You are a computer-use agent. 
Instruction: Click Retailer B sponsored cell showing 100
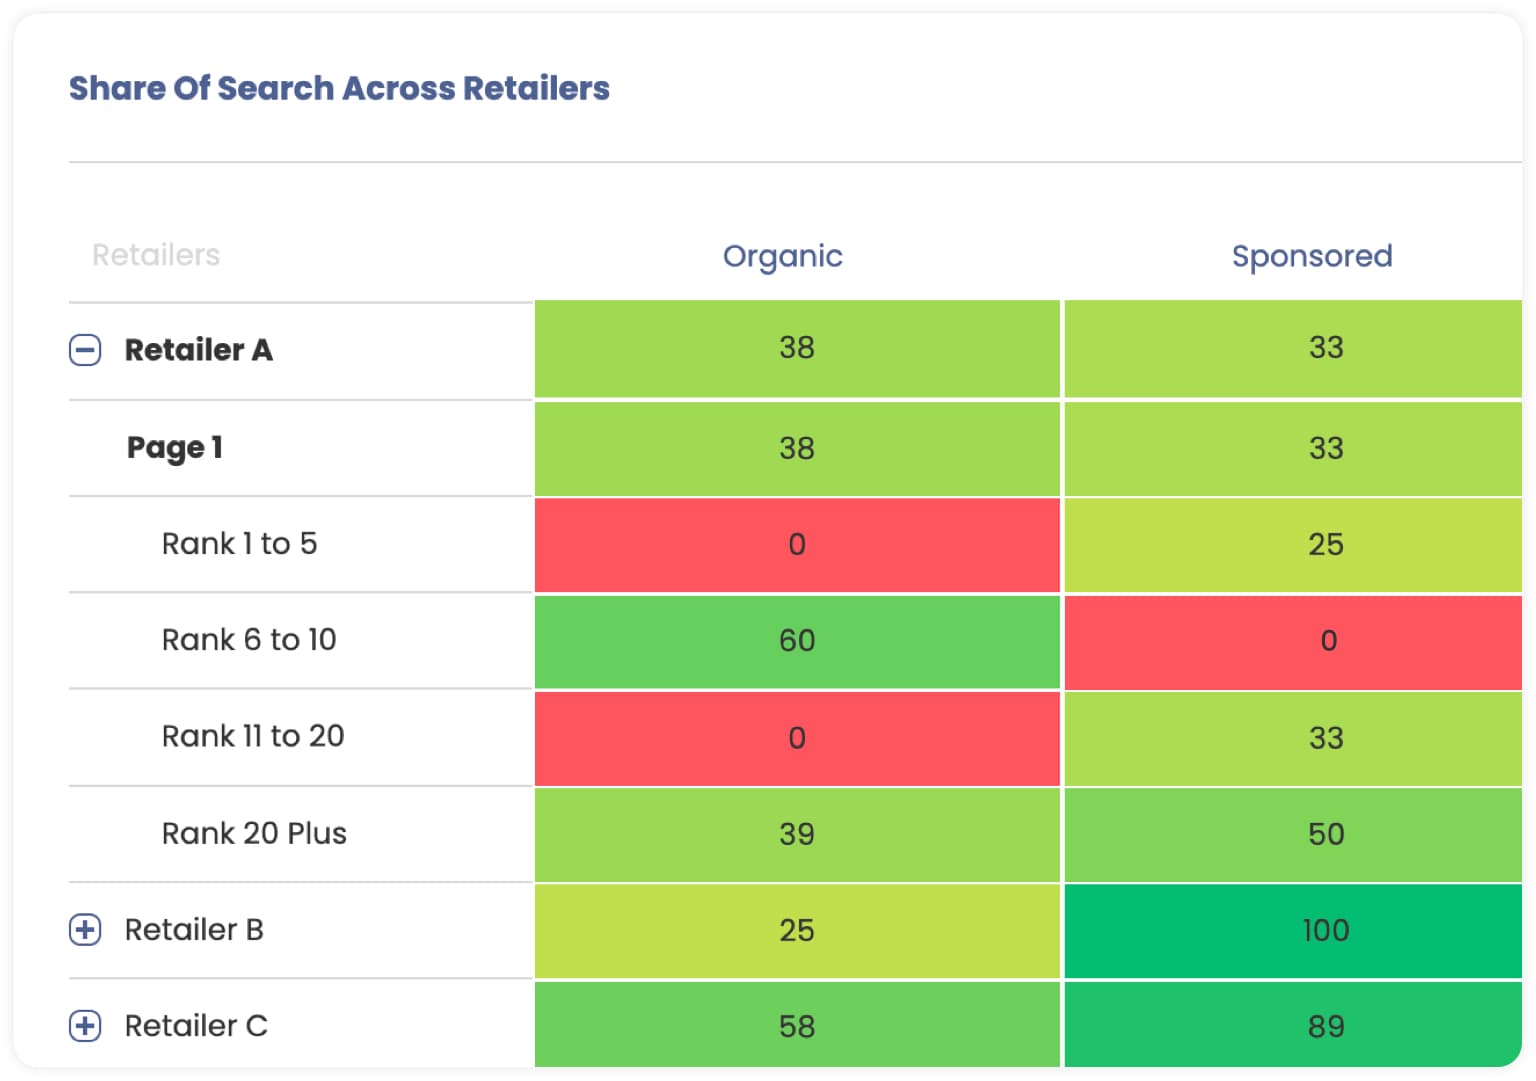click(1326, 930)
